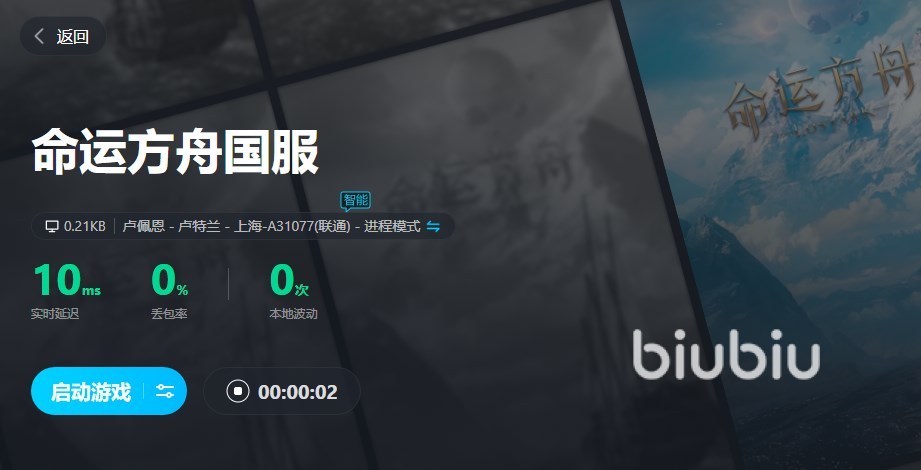Go back using the 返回 label
Image resolution: width=921 pixels, height=470 pixels.
coord(72,36)
